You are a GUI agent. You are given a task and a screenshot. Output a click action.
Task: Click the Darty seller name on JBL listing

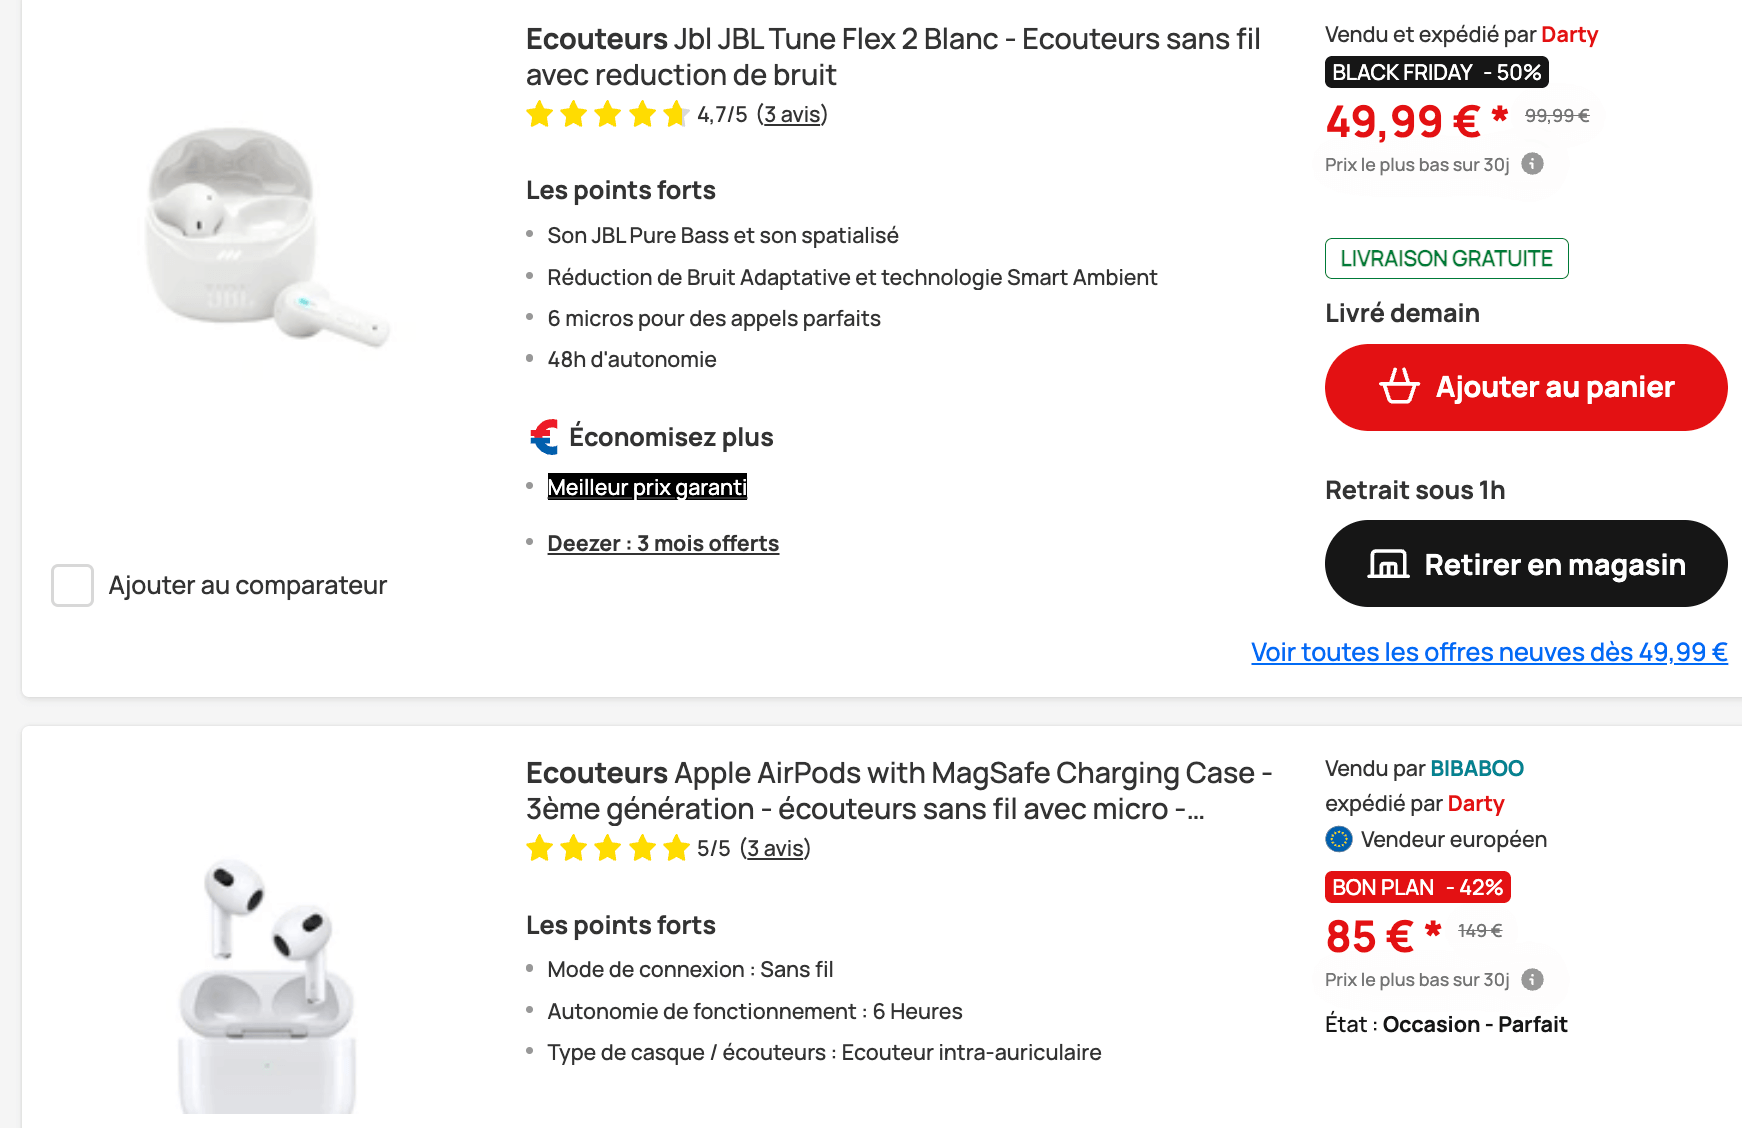[1568, 33]
